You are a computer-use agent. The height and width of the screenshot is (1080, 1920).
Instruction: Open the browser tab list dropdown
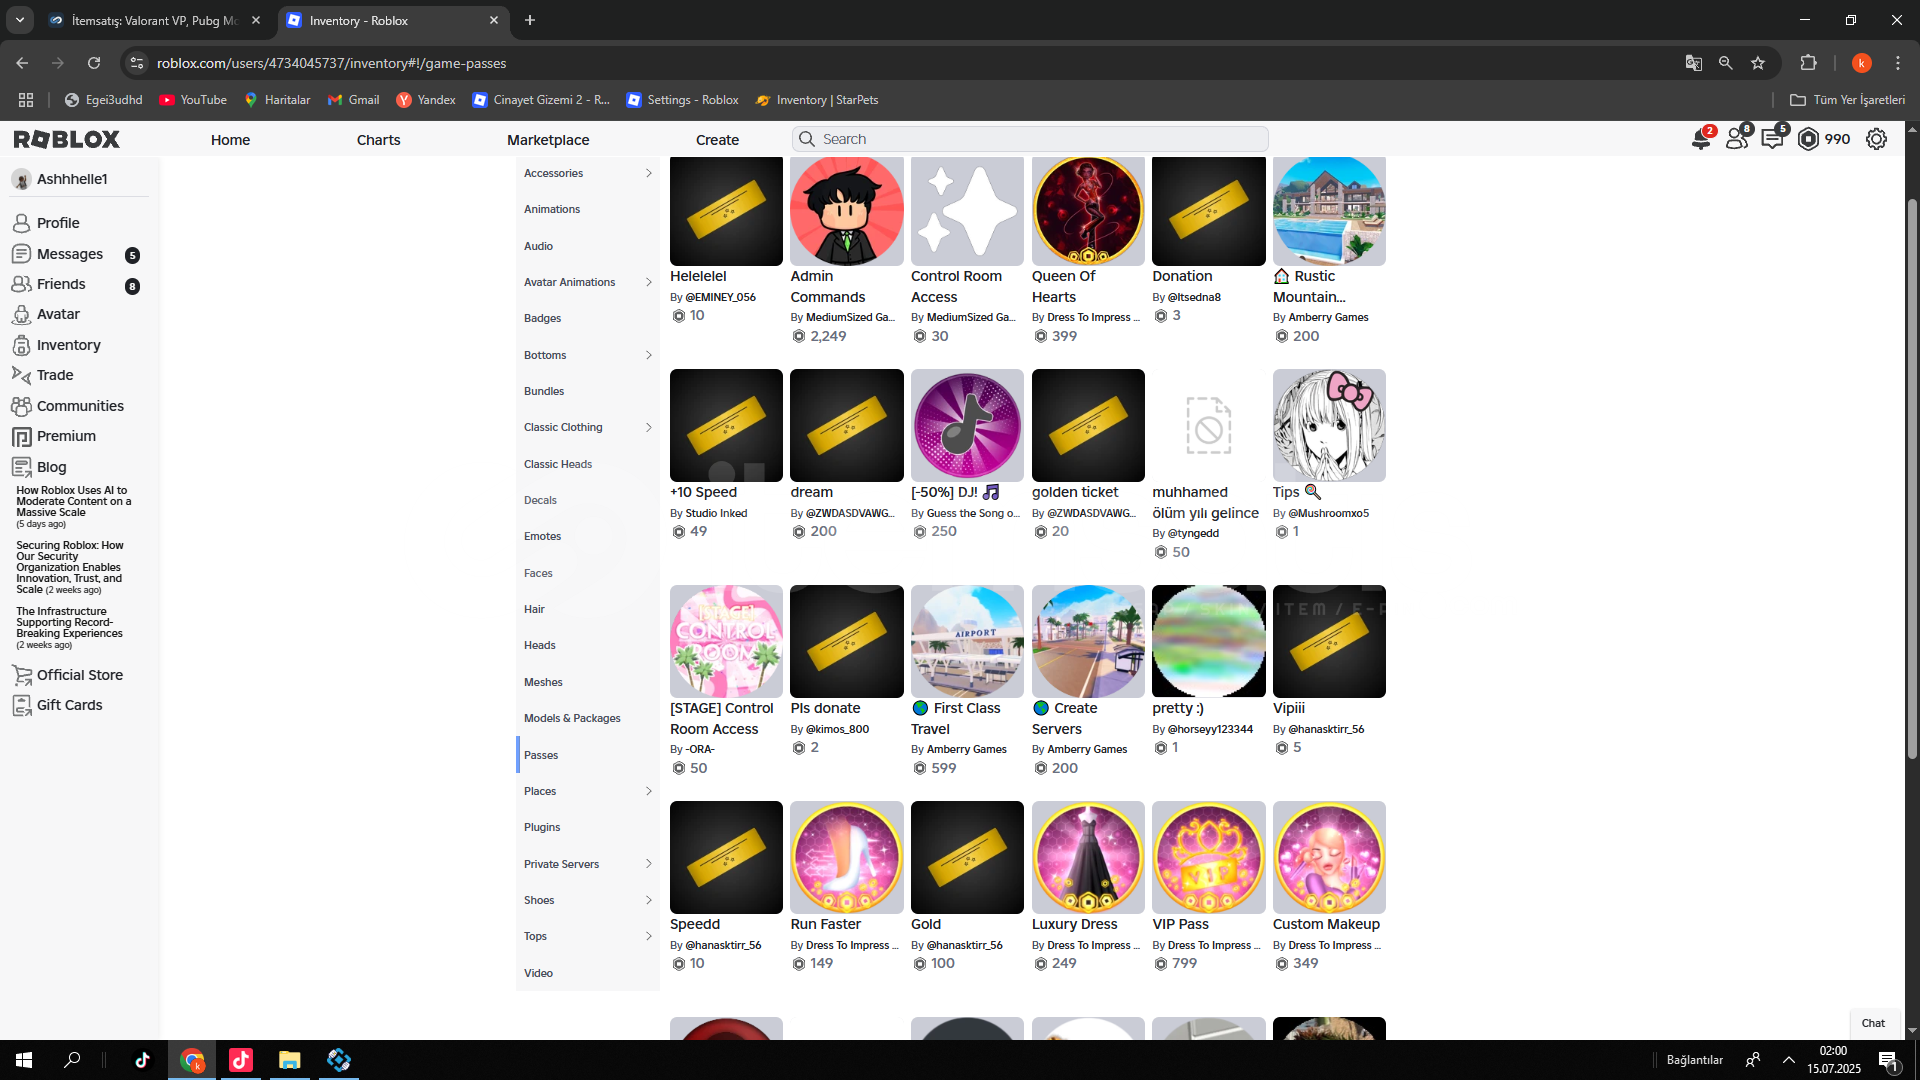pyautogui.click(x=20, y=20)
